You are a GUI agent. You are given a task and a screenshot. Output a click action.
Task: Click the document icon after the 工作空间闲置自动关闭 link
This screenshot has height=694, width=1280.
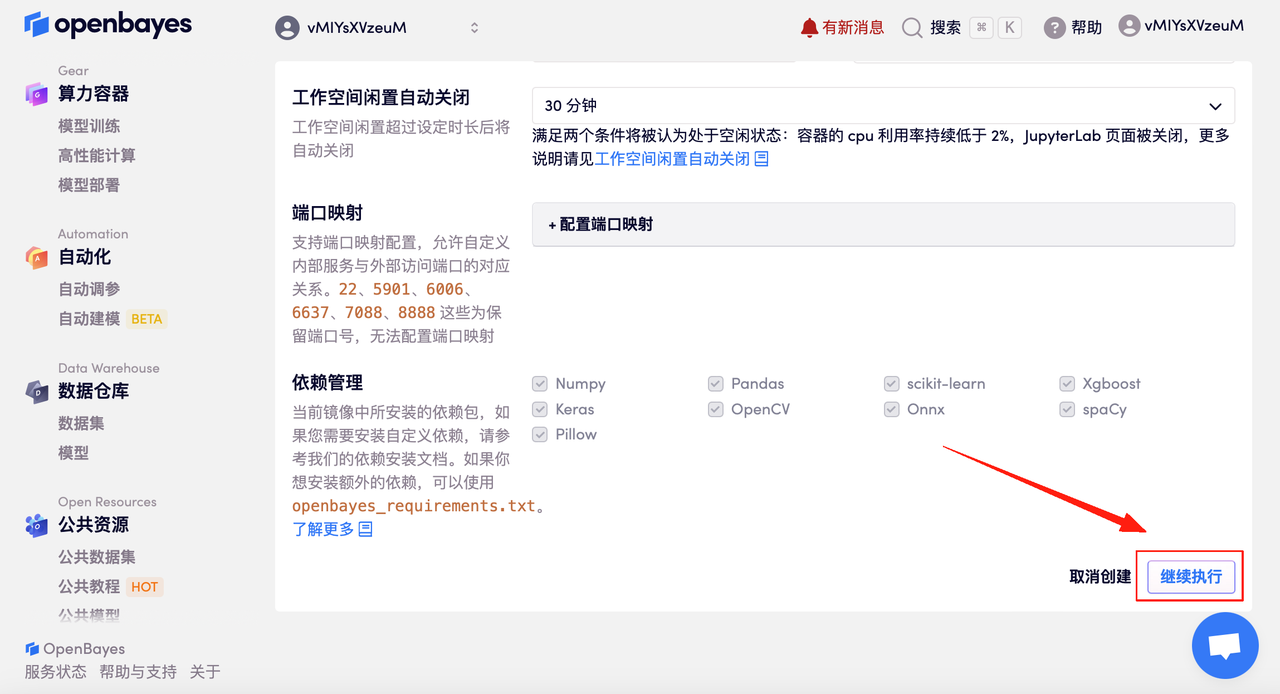click(761, 159)
